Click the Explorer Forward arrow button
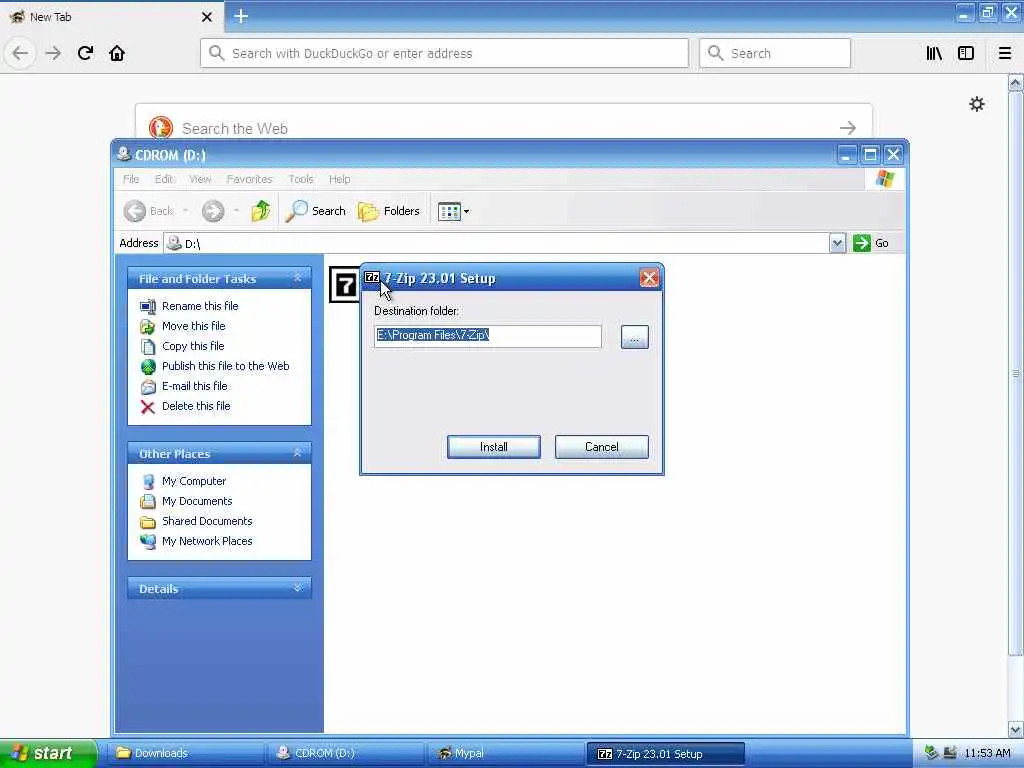This screenshot has width=1024, height=768. [x=213, y=211]
